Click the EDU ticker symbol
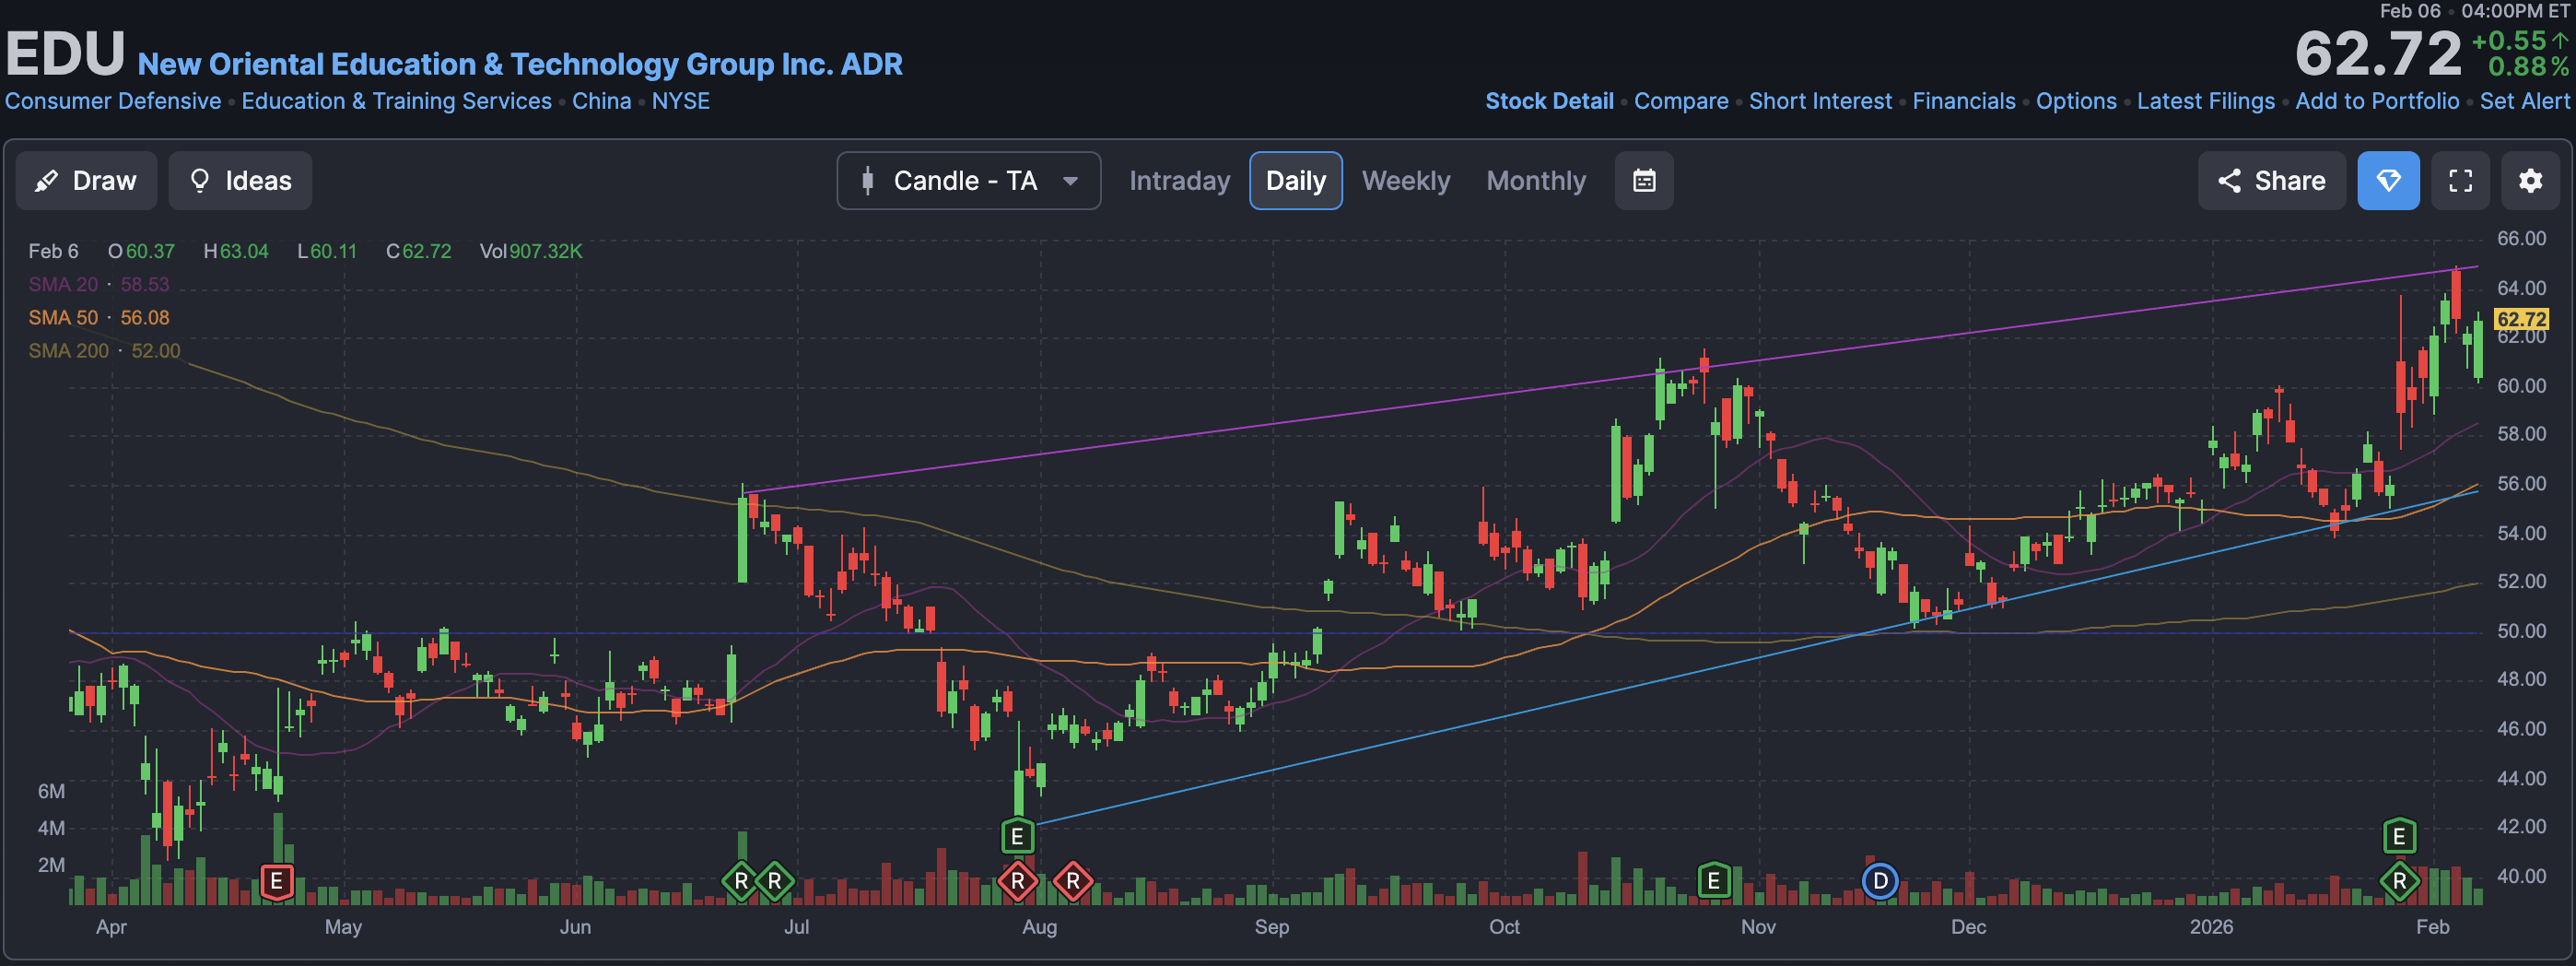The width and height of the screenshot is (2576, 966). tap(65, 54)
